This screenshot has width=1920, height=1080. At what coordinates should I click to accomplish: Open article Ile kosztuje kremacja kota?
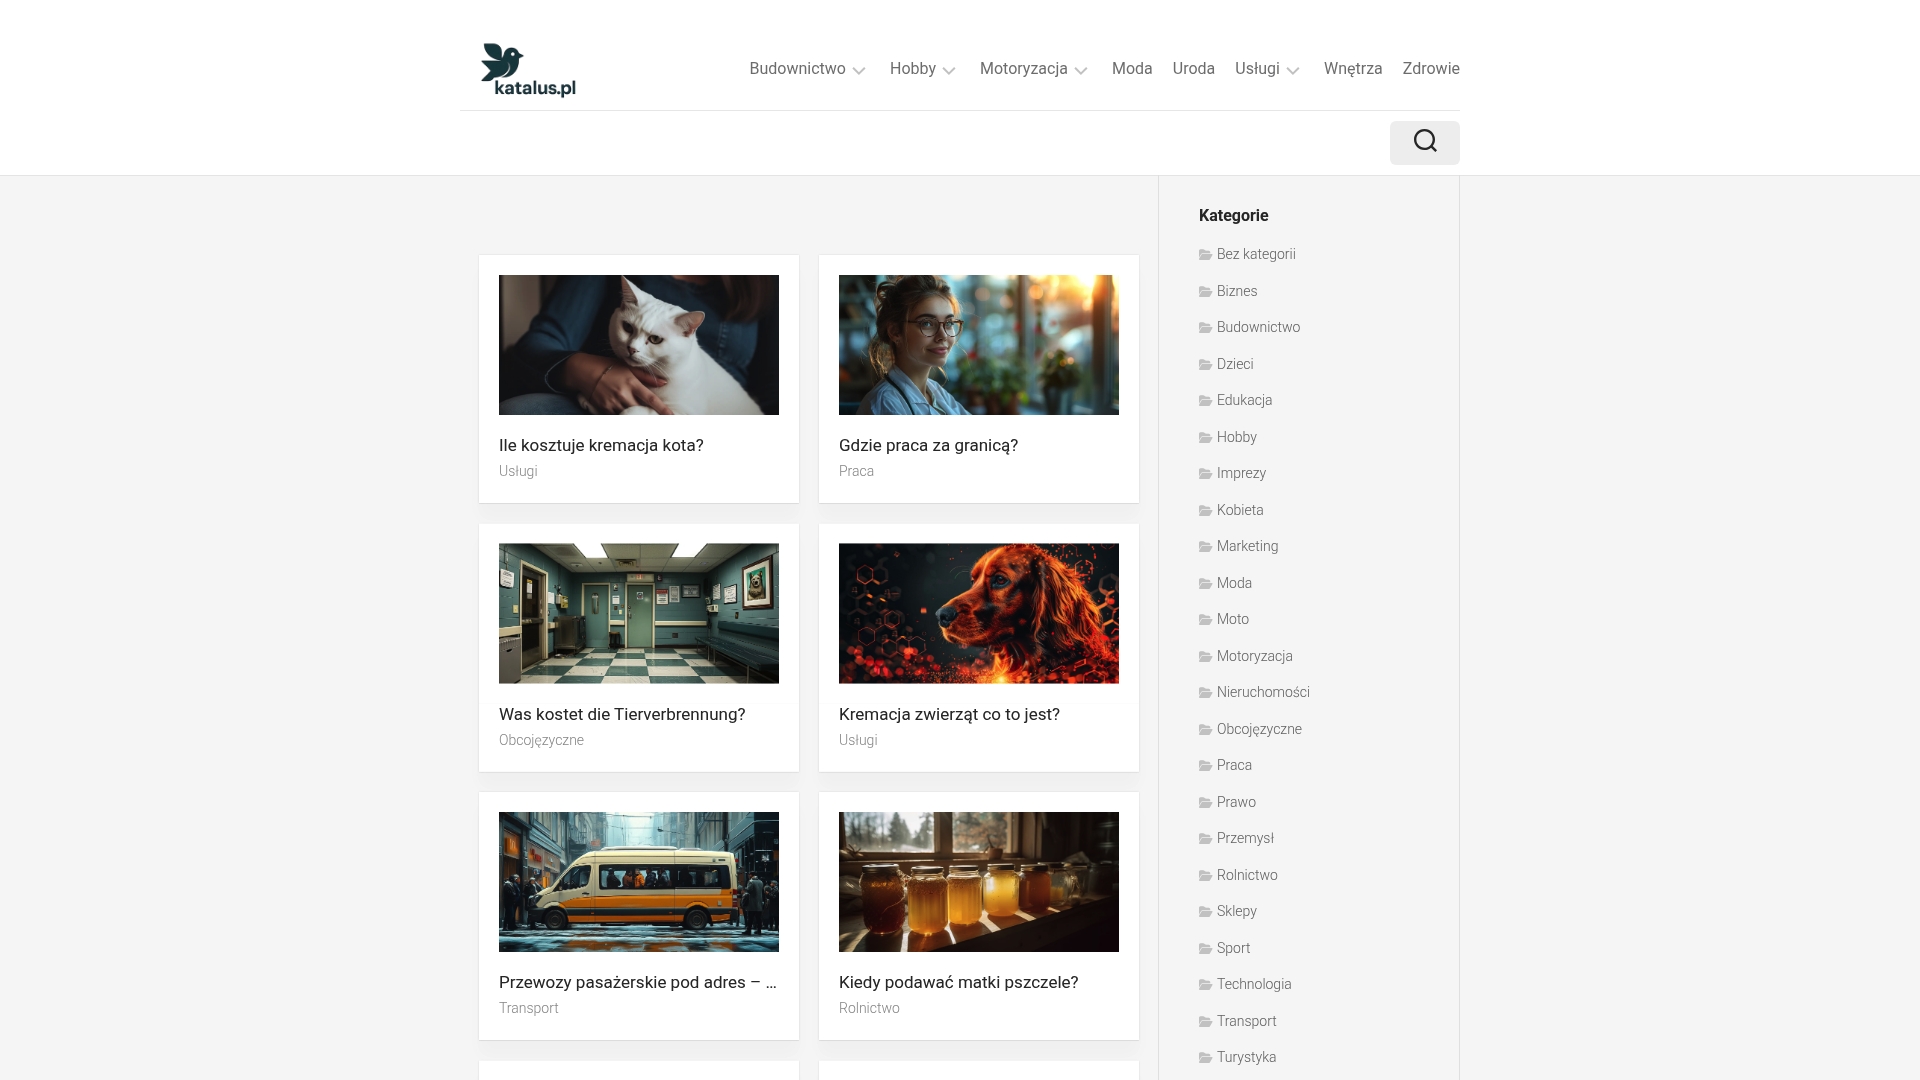tap(601, 445)
